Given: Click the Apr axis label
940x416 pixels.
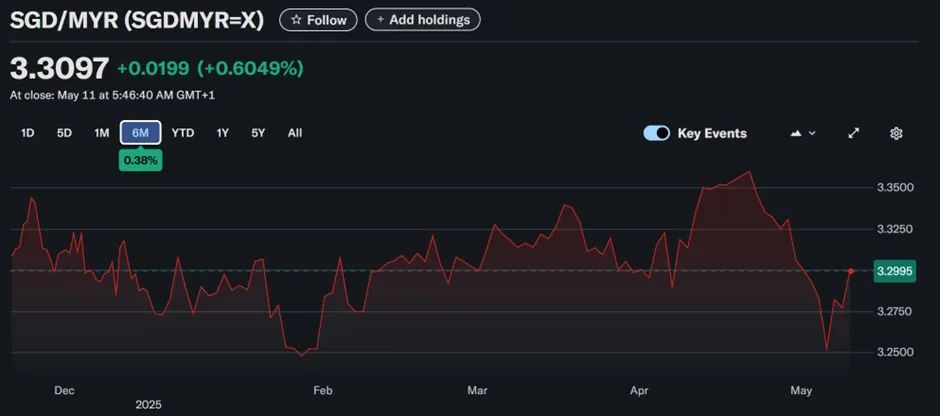Looking at the screenshot, I should [639, 391].
